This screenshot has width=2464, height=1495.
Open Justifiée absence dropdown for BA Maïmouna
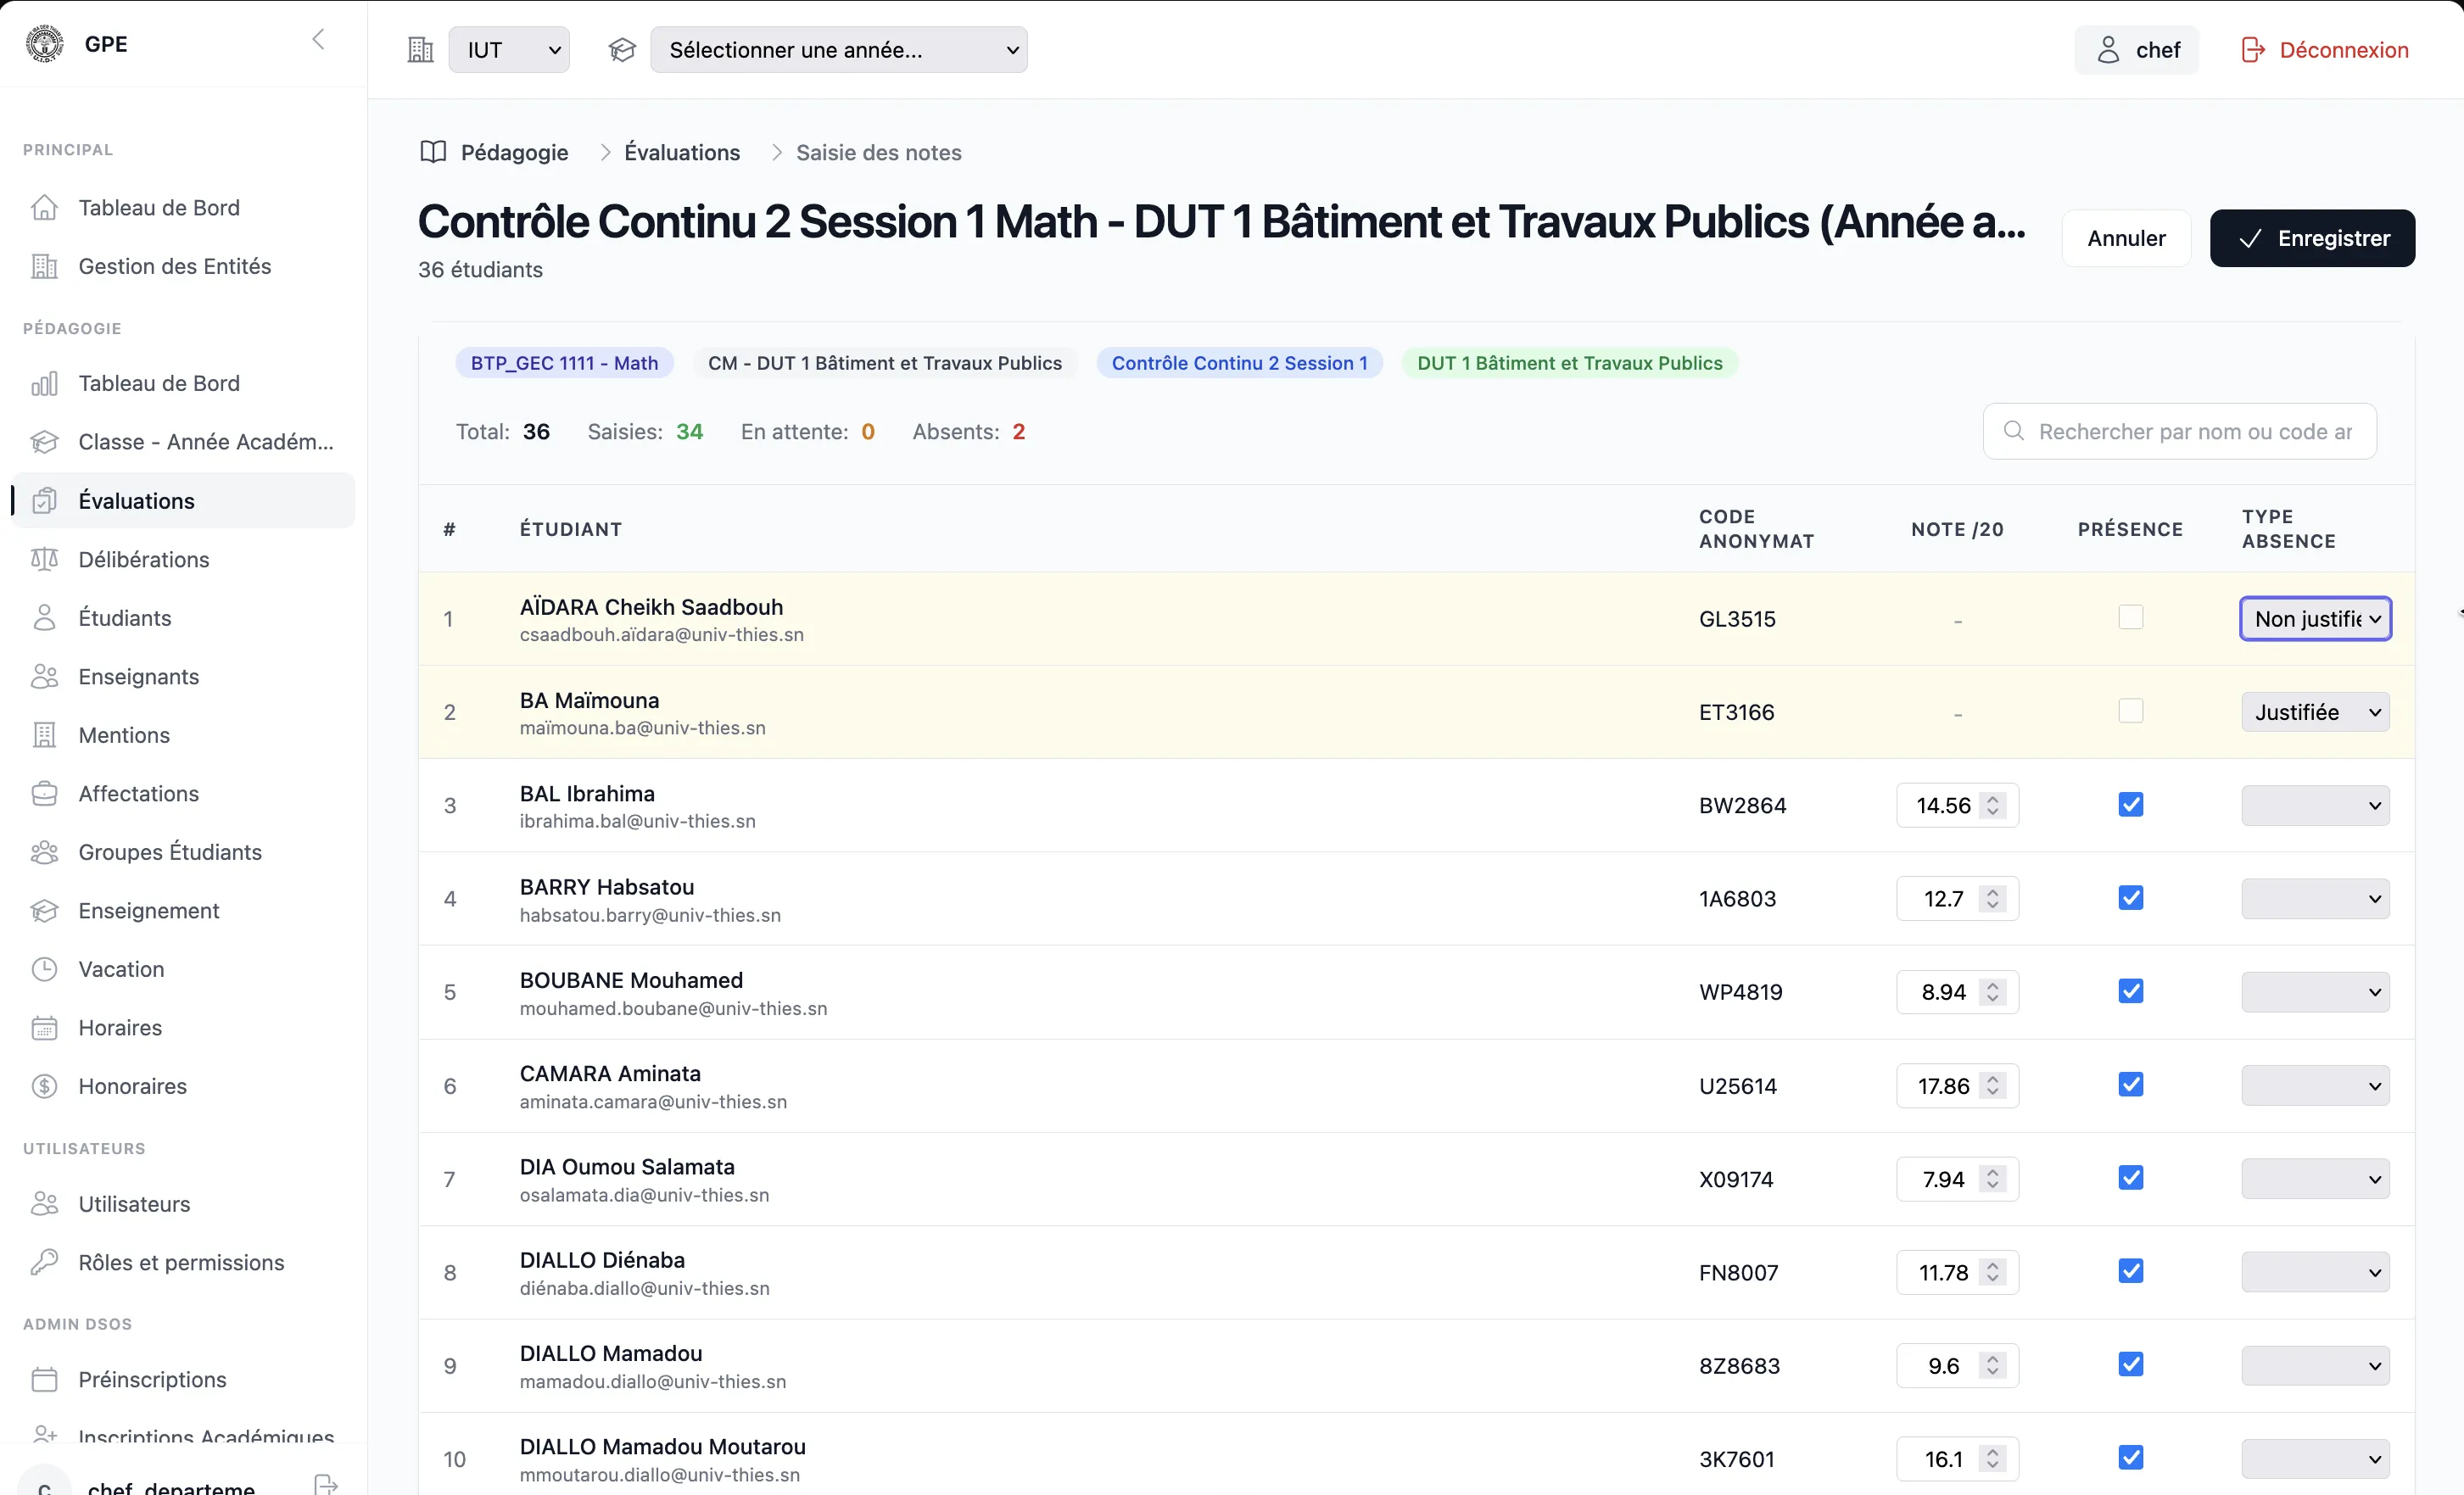(2315, 712)
